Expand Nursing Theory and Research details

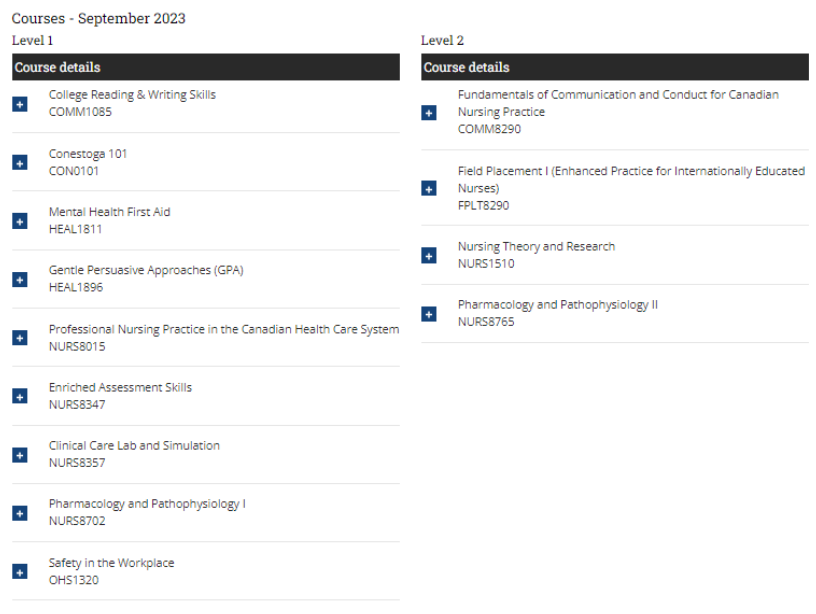pyautogui.click(x=429, y=256)
